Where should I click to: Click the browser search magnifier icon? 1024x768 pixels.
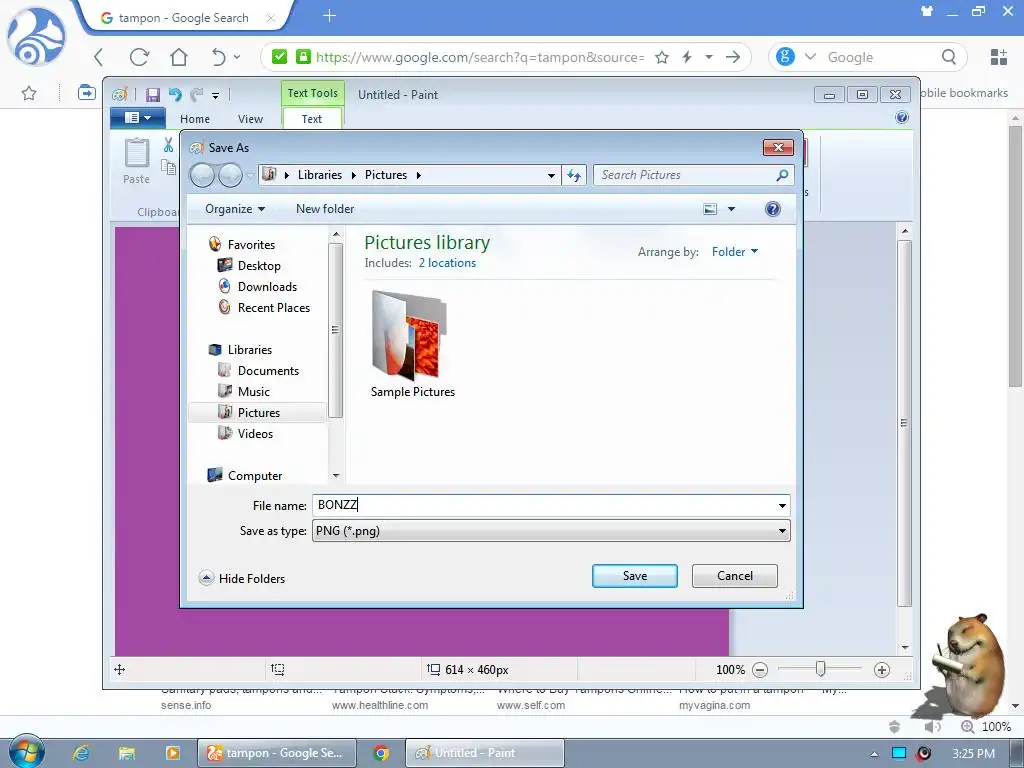pos(949,57)
